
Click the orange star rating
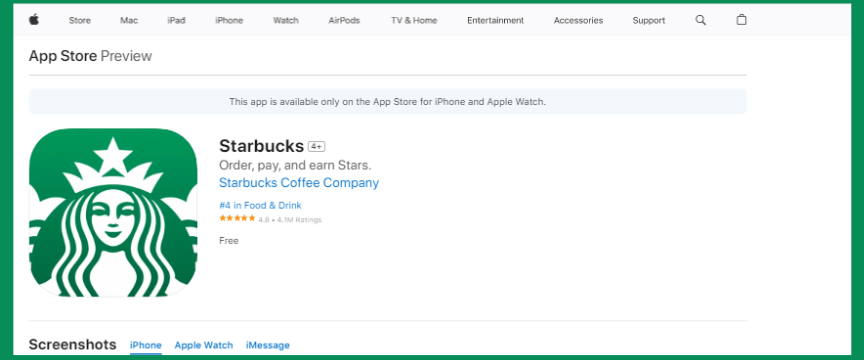(x=237, y=218)
